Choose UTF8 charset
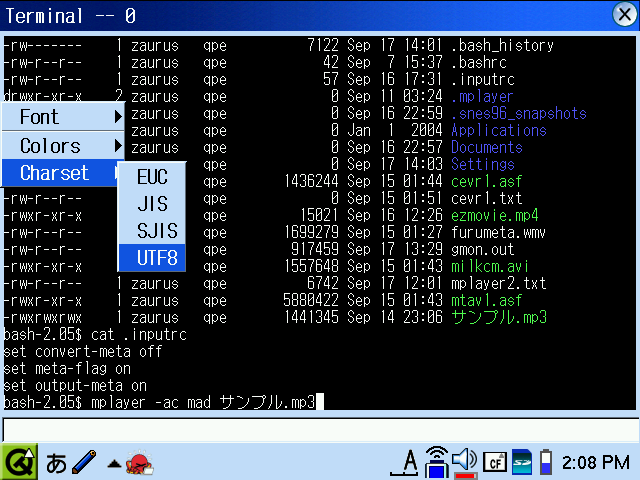Image resolution: width=640 pixels, height=480 pixels. tap(152, 258)
